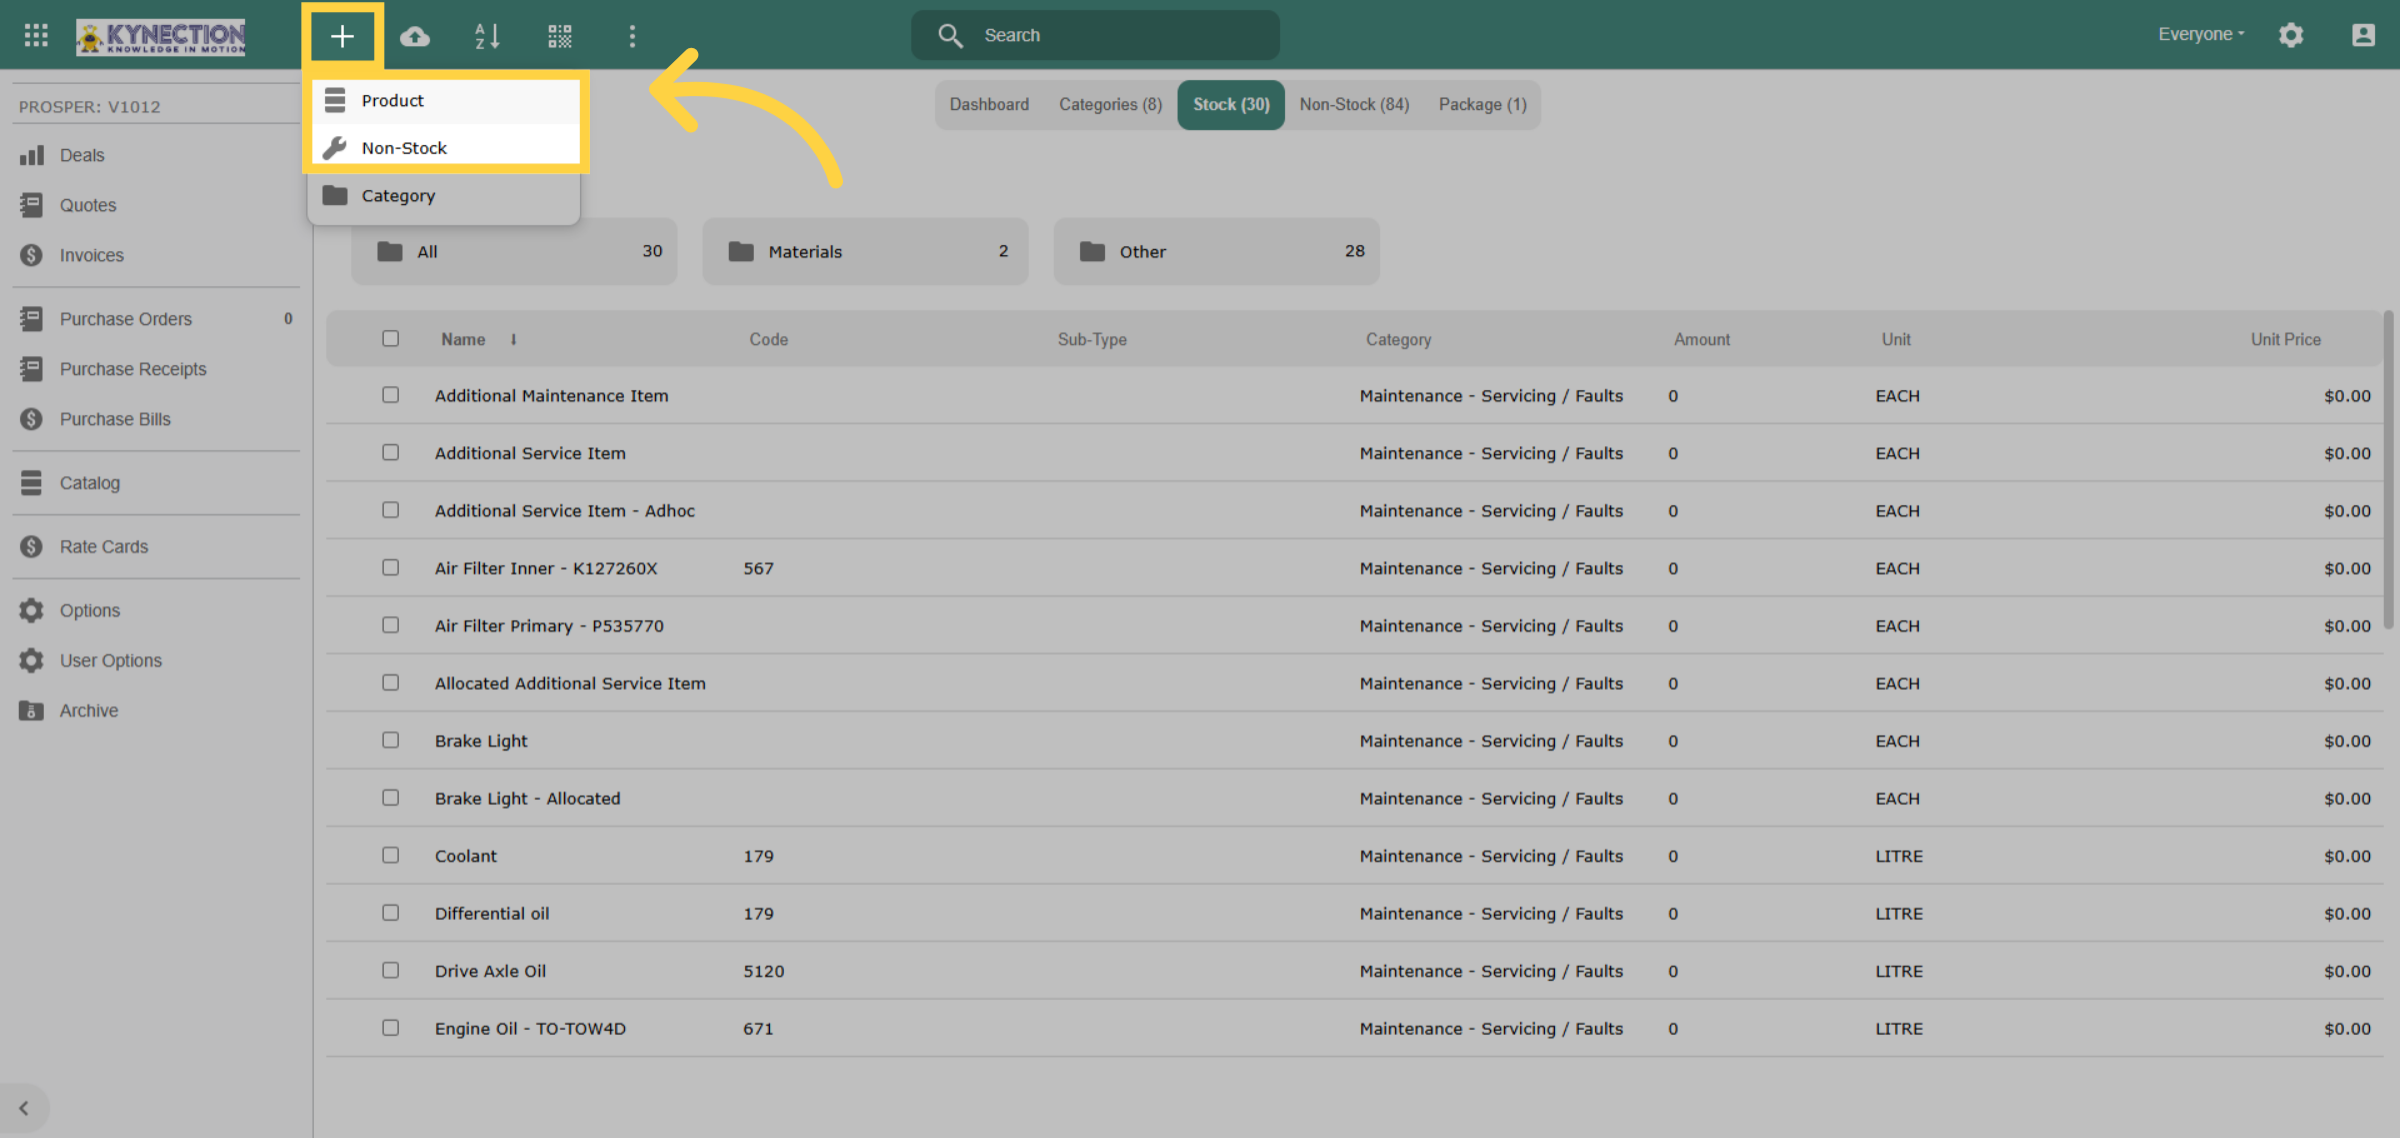Viewport: 2400px width, 1138px height.
Task: Choose Product from the add menu
Action: (x=445, y=100)
